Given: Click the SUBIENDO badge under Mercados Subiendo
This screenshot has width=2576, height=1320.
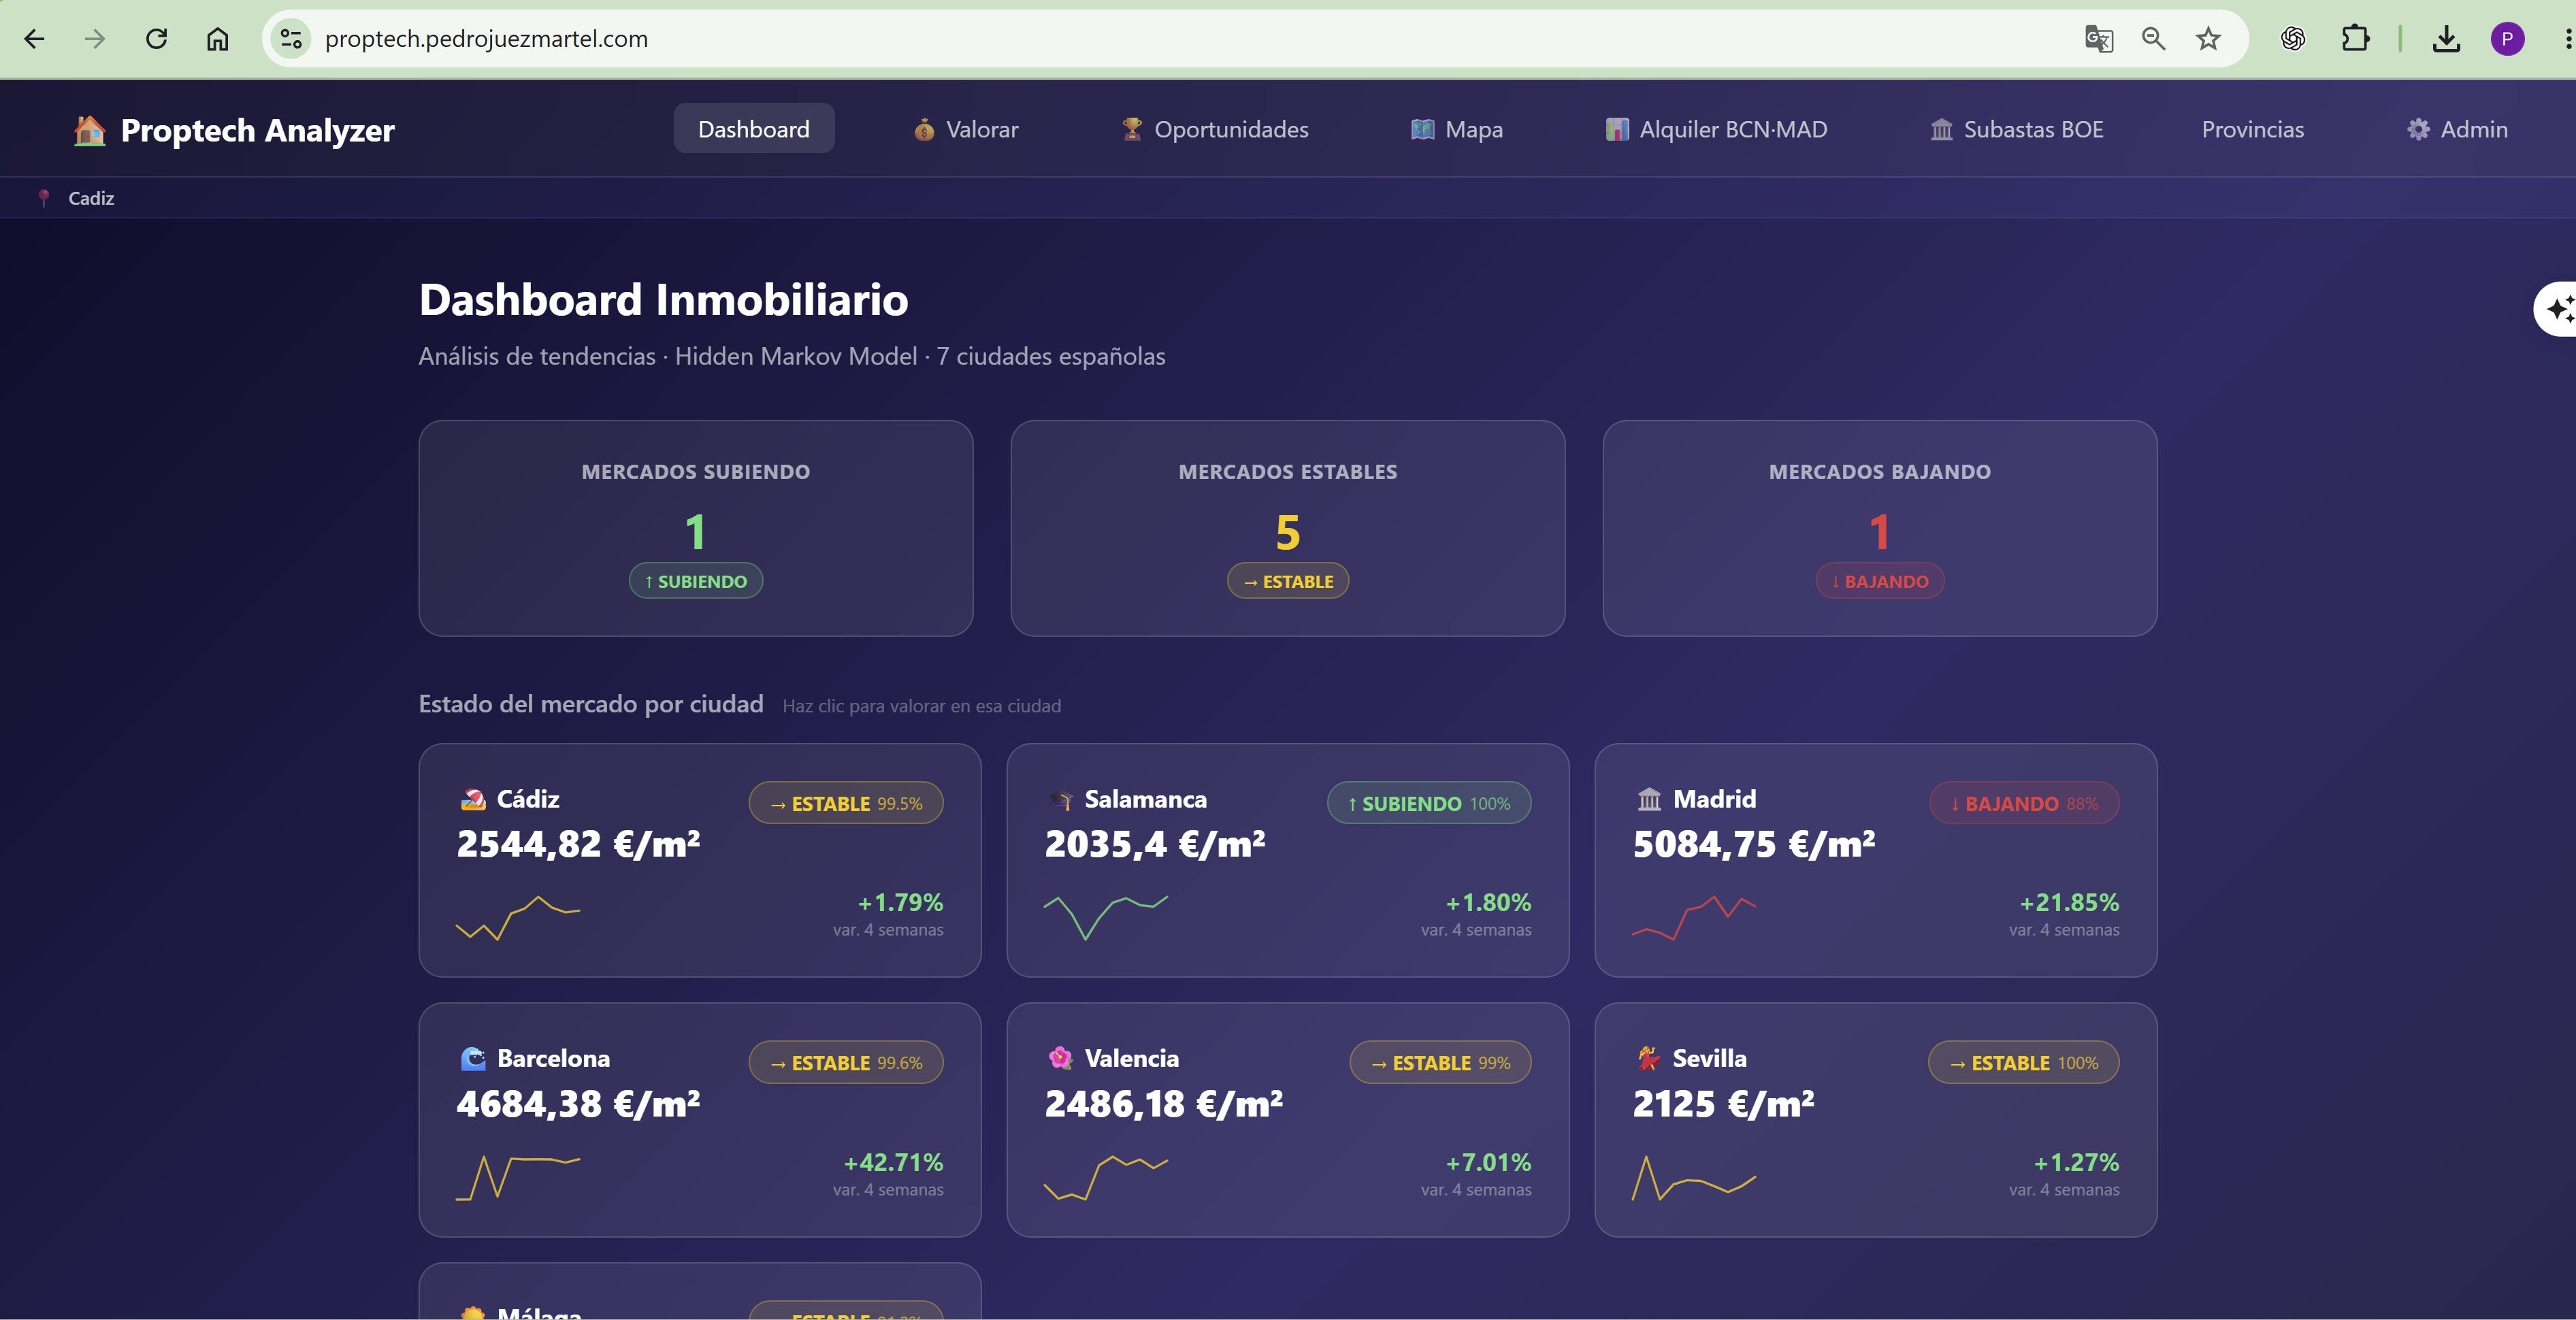Looking at the screenshot, I should coord(696,581).
